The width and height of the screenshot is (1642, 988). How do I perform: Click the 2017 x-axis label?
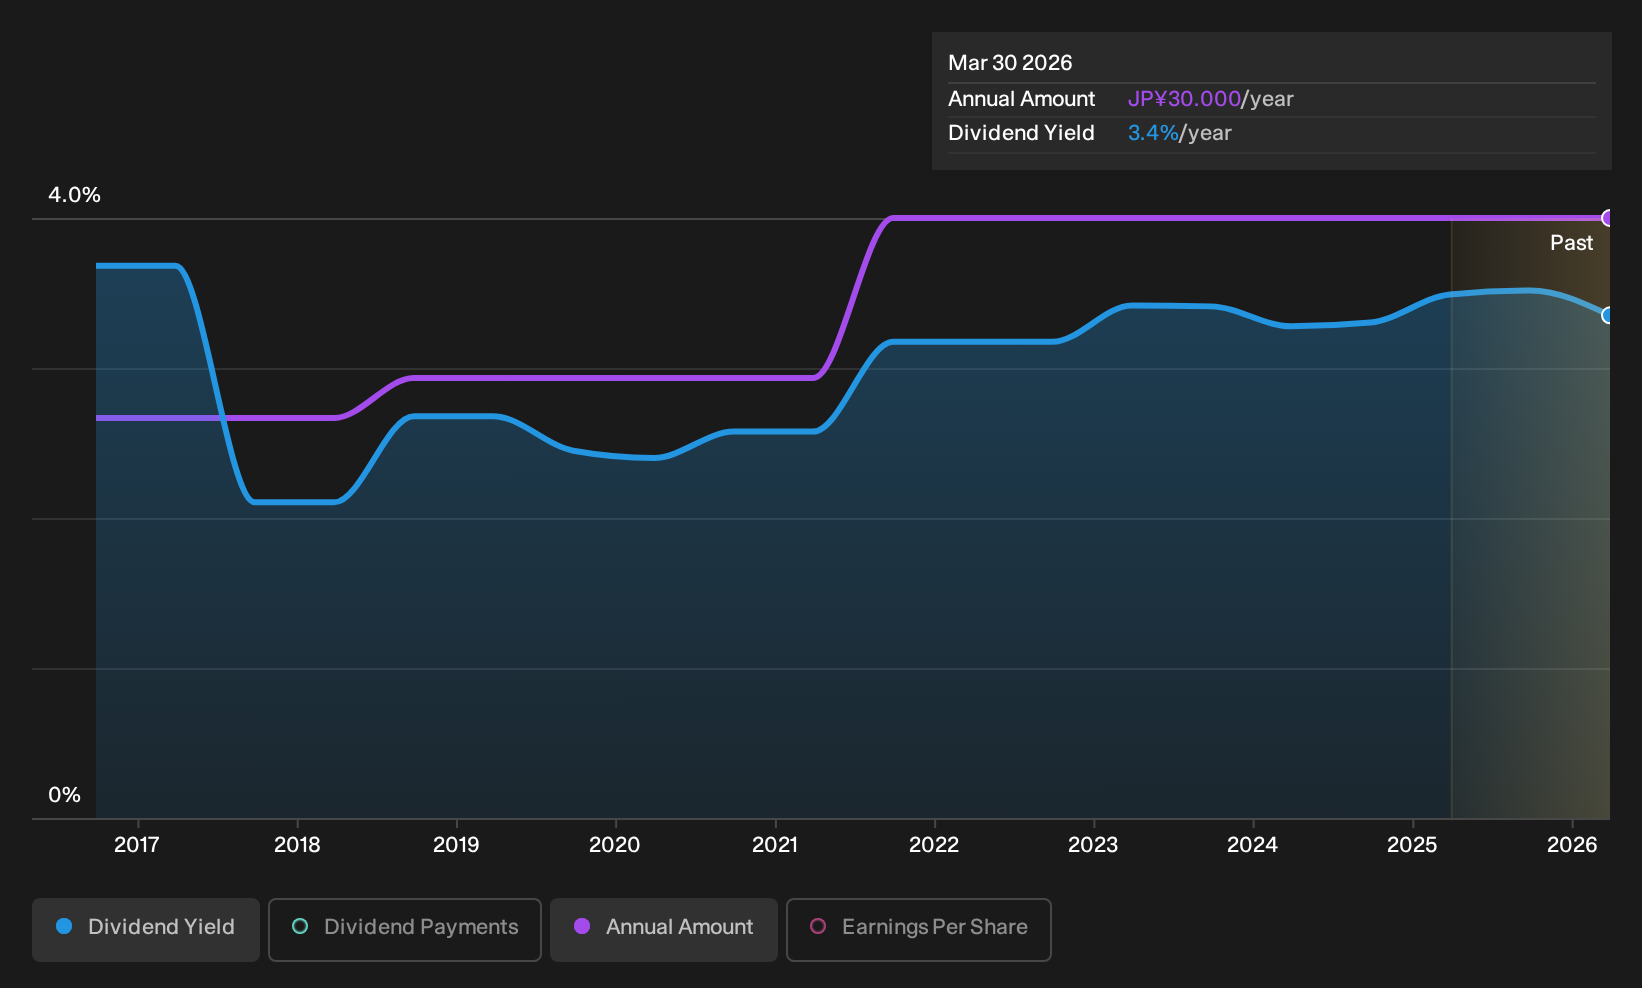click(137, 845)
